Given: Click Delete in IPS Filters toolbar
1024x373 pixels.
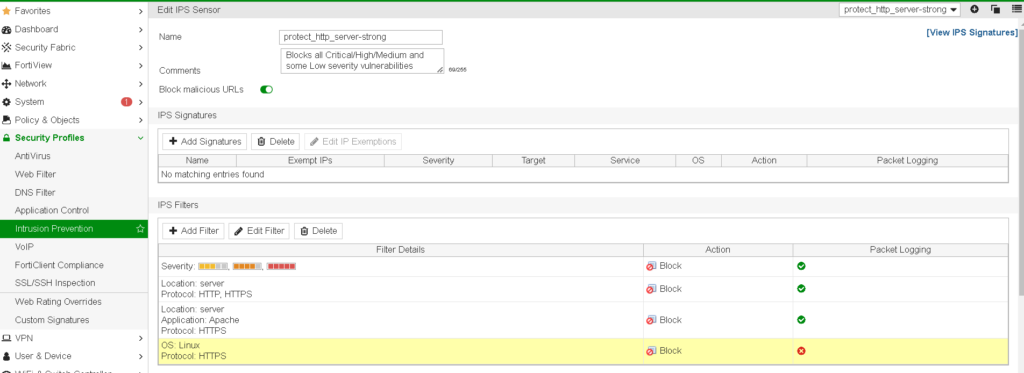Looking at the screenshot, I should (x=318, y=231).
